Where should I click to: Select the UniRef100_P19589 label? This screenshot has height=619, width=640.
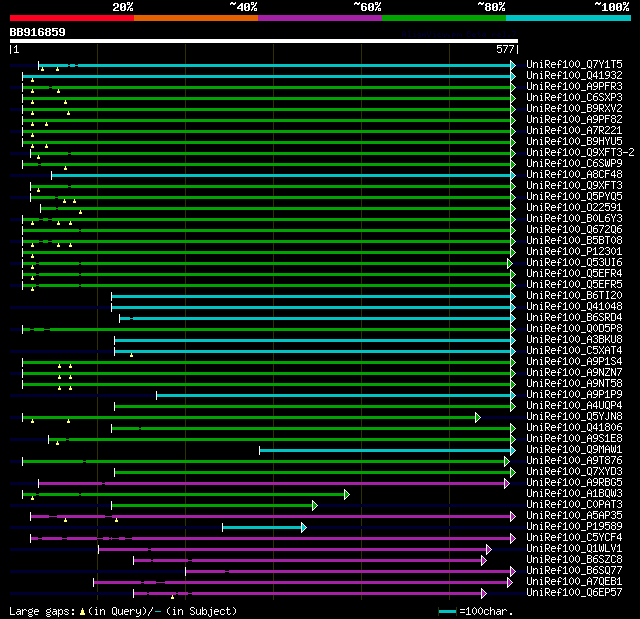coord(574,527)
